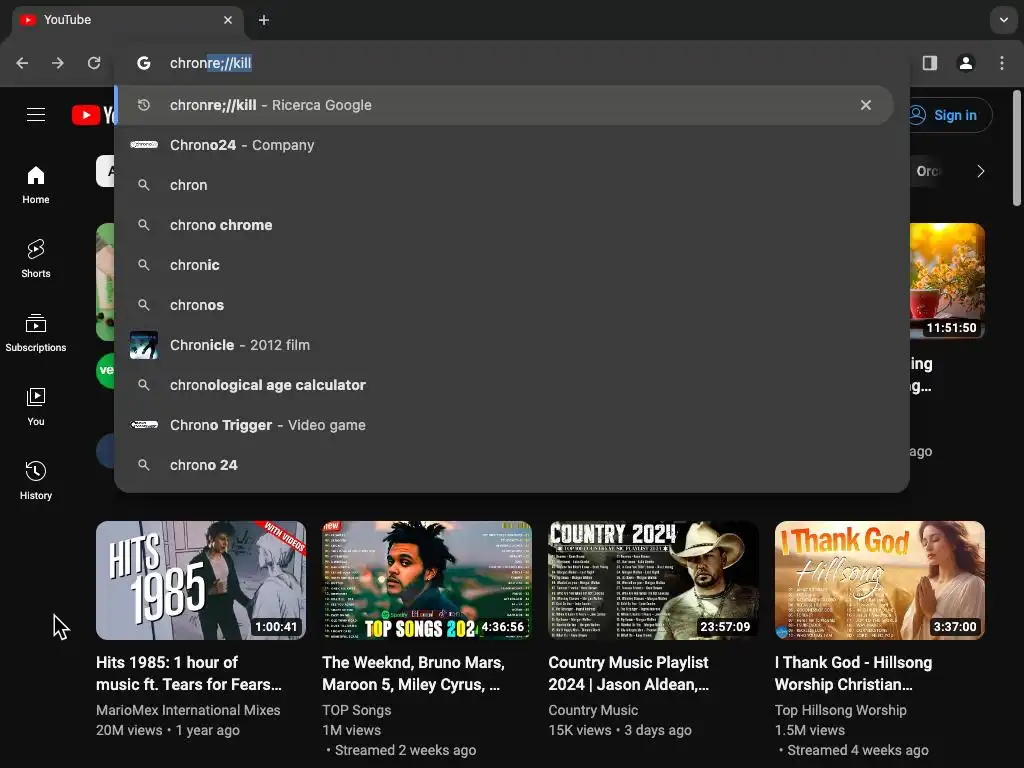The height and width of the screenshot is (768, 1024).
Task: Open the Top Songs 2024 Weeknd thumbnail
Action: (x=427, y=580)
